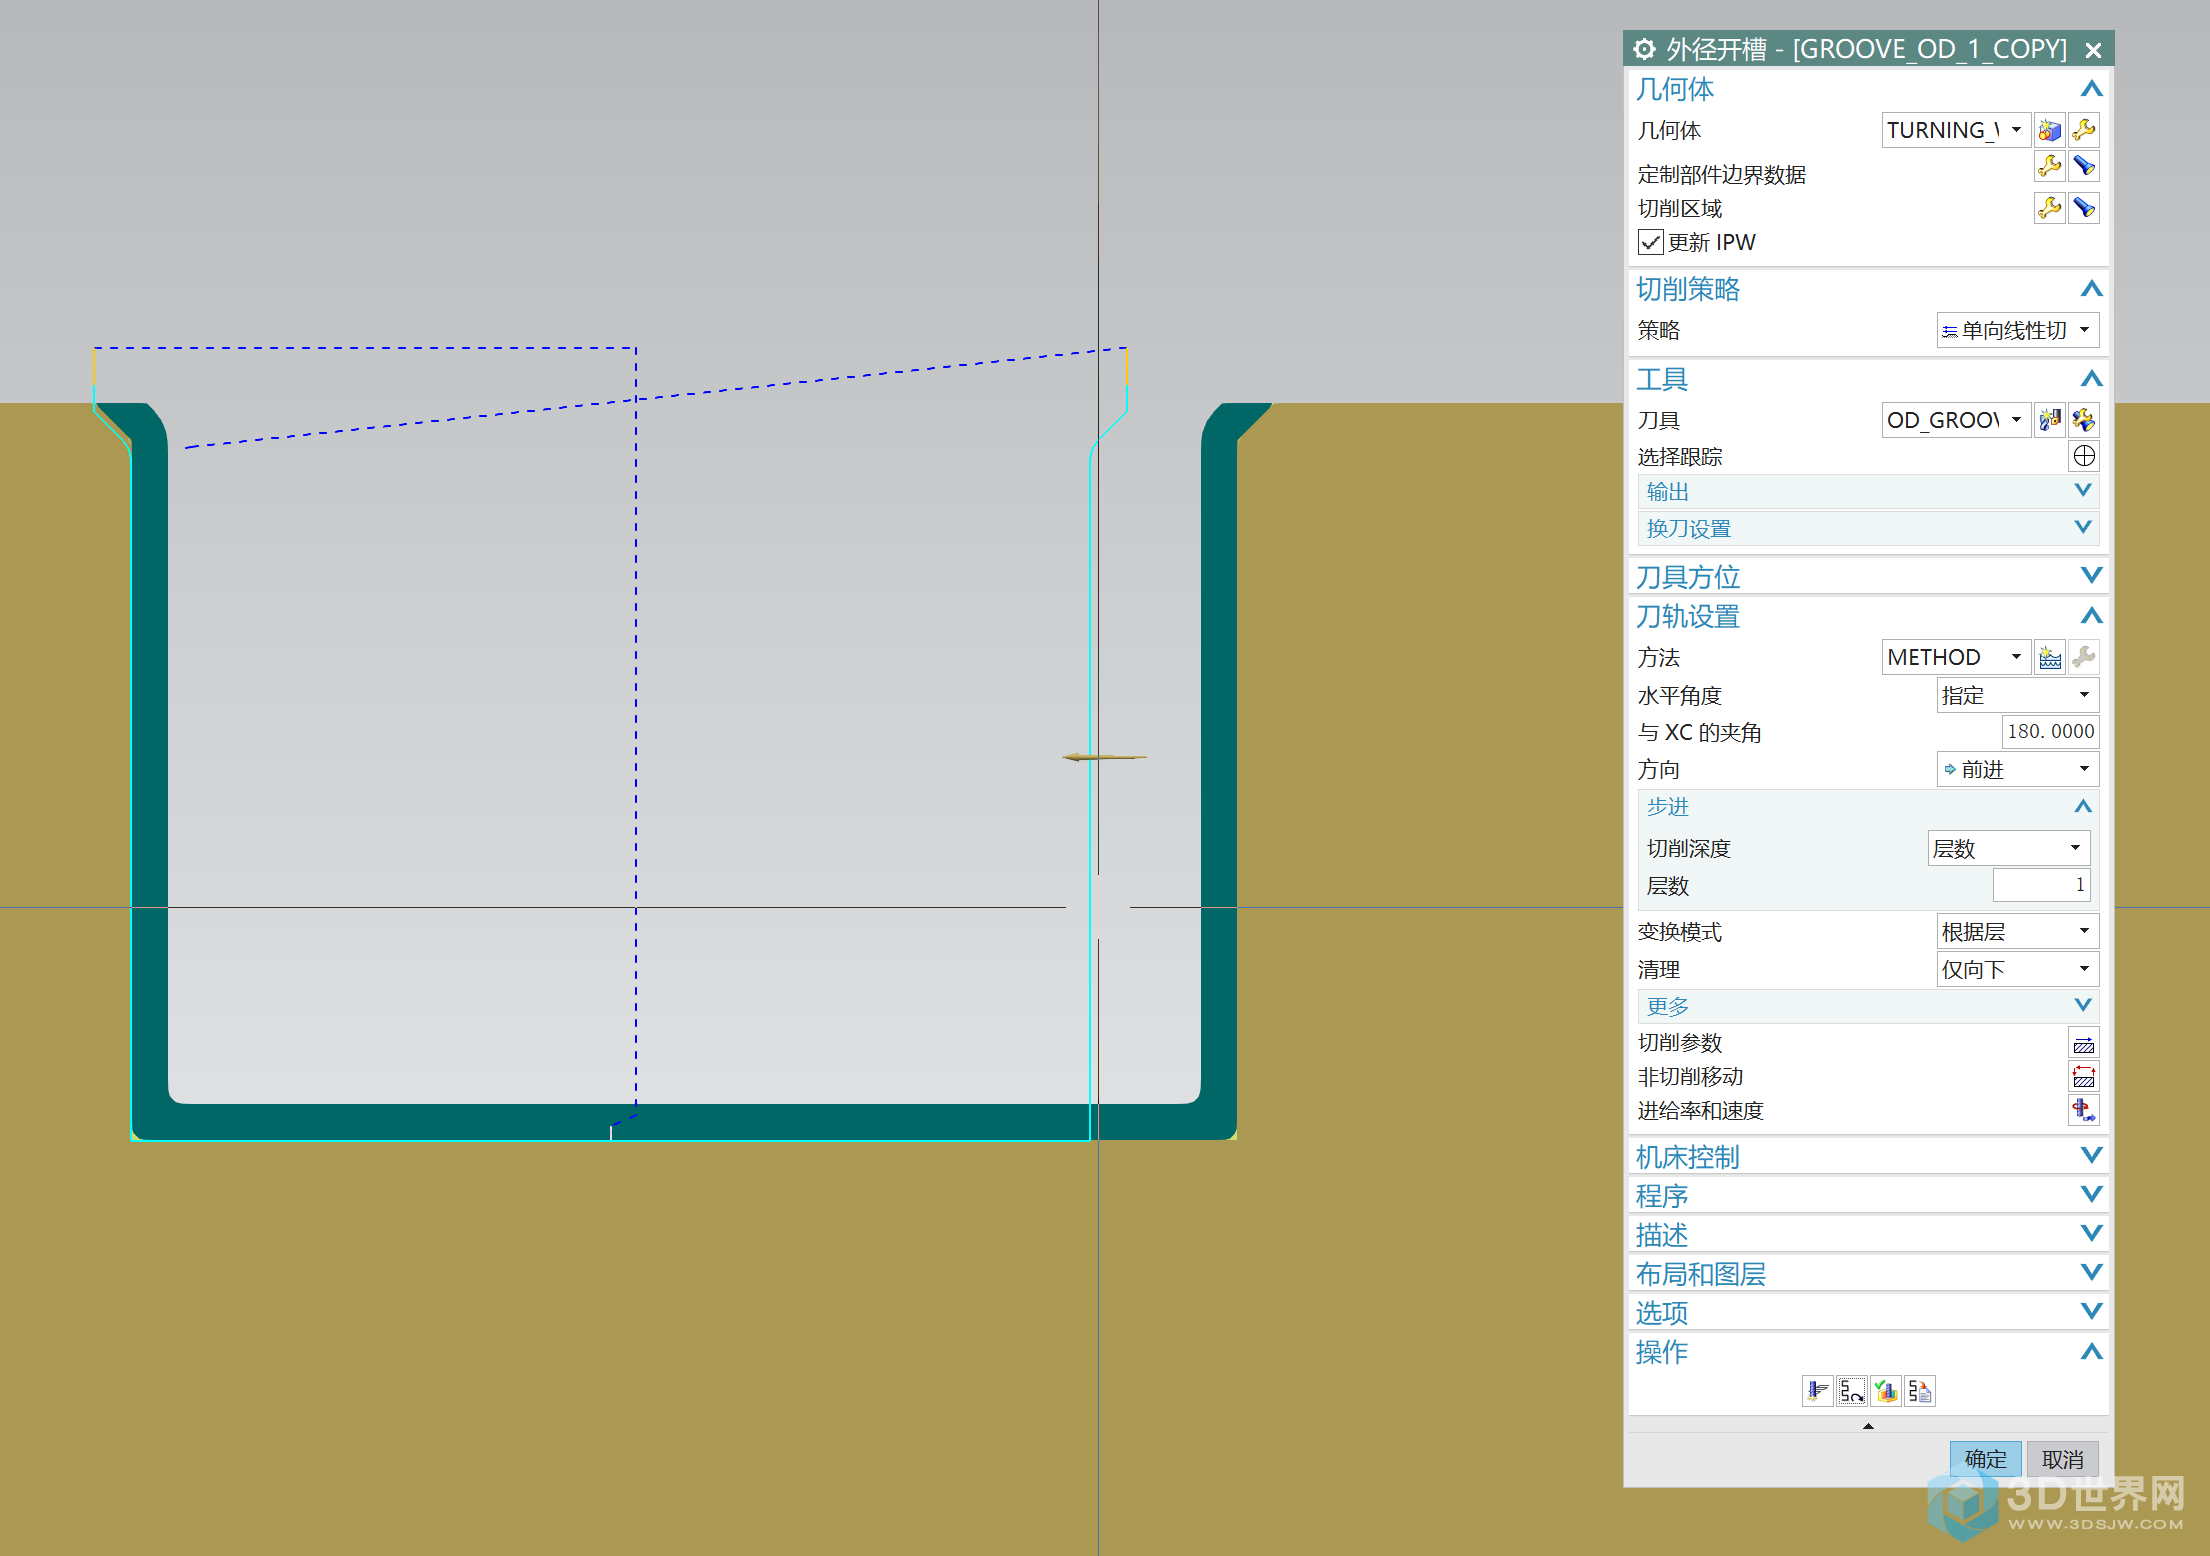Click 与 XC 的夹角 180.0000 field

[x=2050, y=731]
